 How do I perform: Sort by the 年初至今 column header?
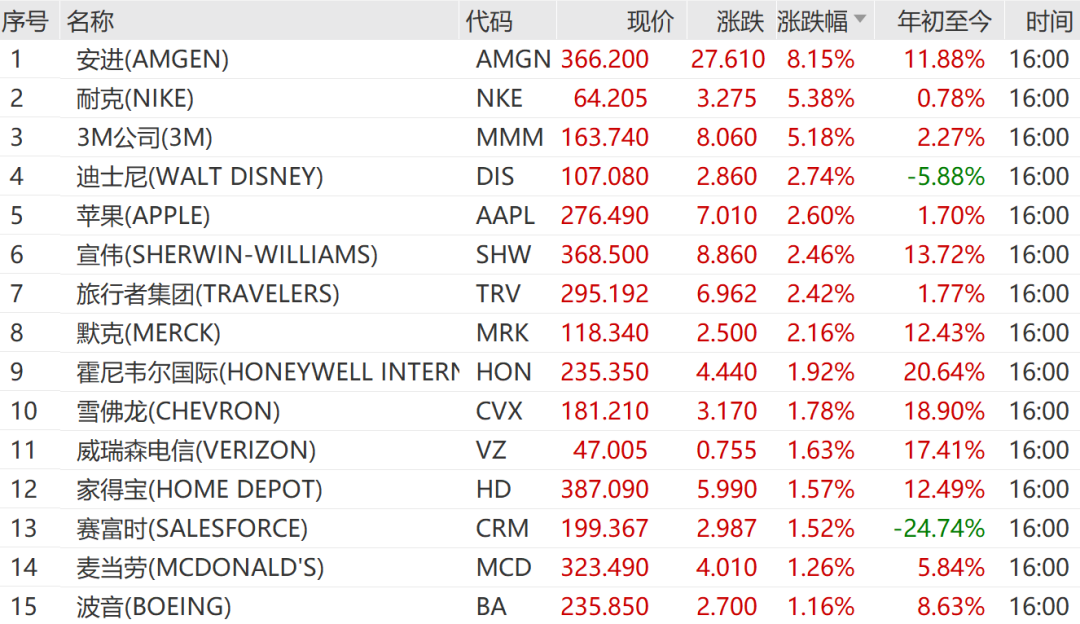point(944,21)
